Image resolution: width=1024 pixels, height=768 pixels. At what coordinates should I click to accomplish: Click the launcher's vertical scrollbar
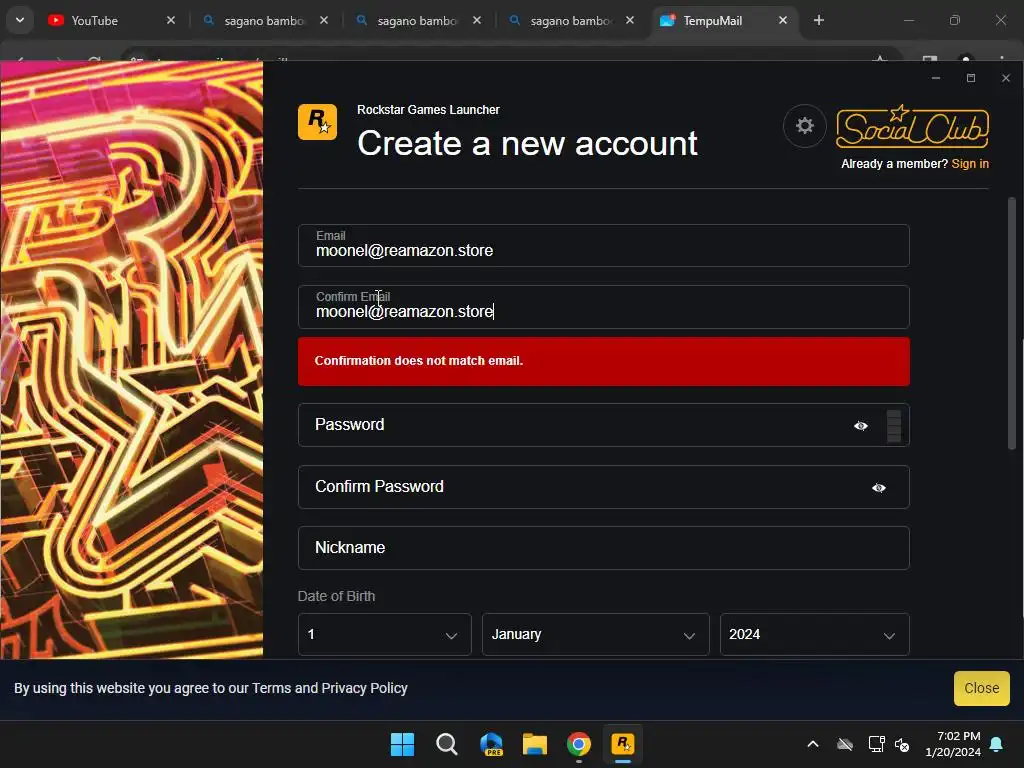tap(1012, 323)
